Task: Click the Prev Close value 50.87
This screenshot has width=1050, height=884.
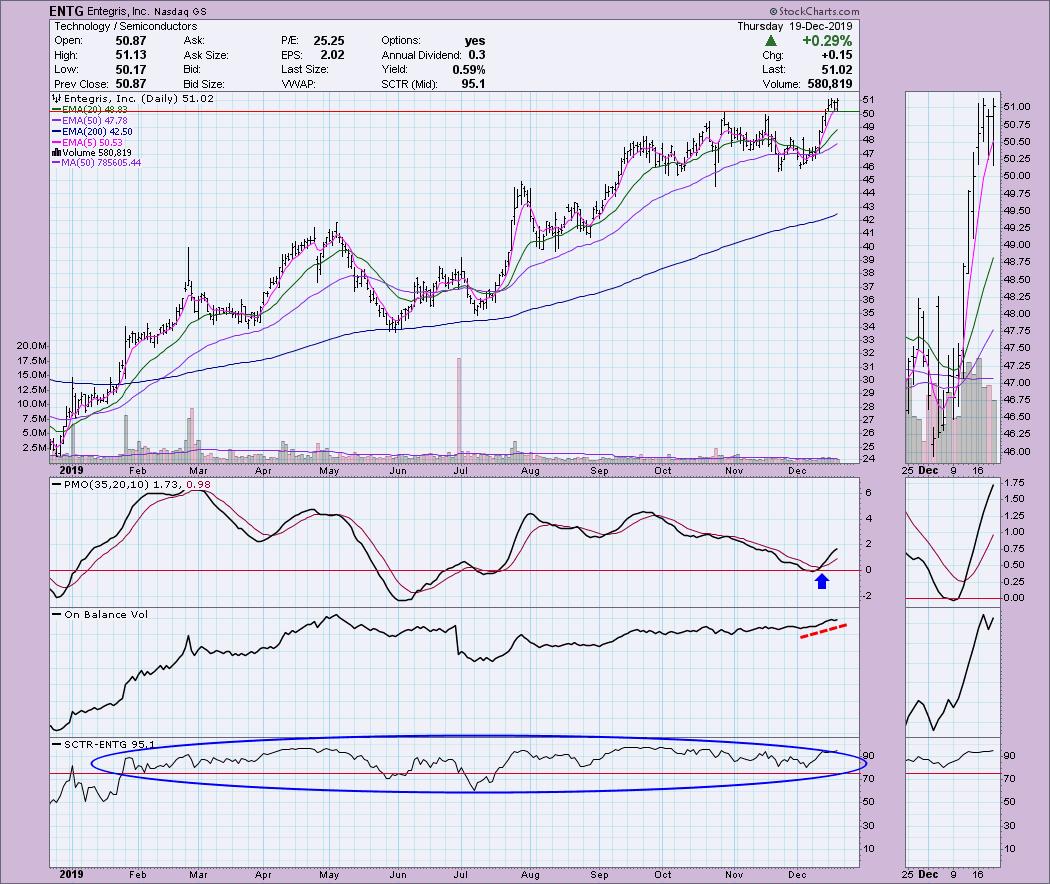Action: click(x=131, y=84)
